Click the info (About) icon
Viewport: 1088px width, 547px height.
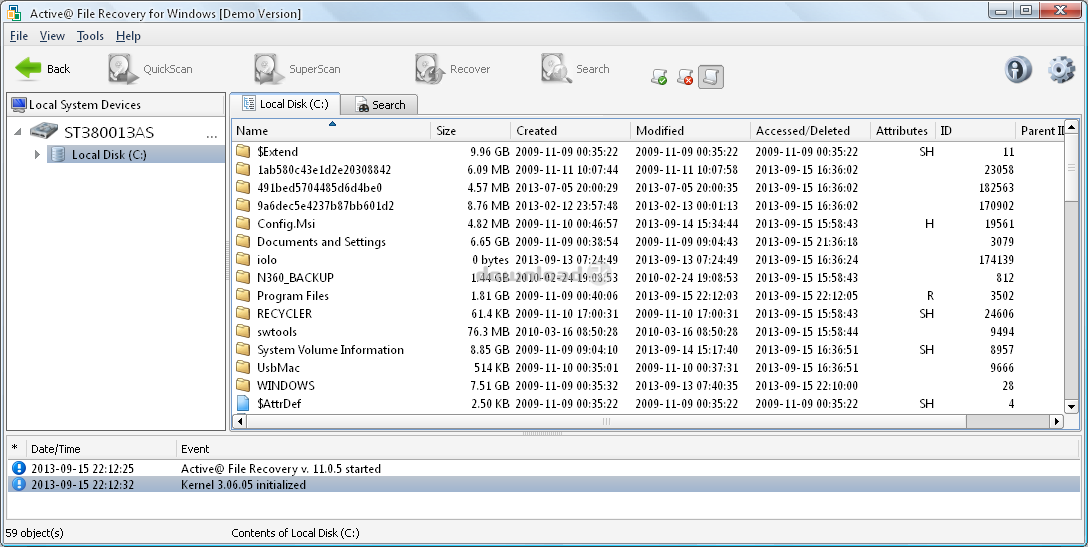pos(1018,69)
